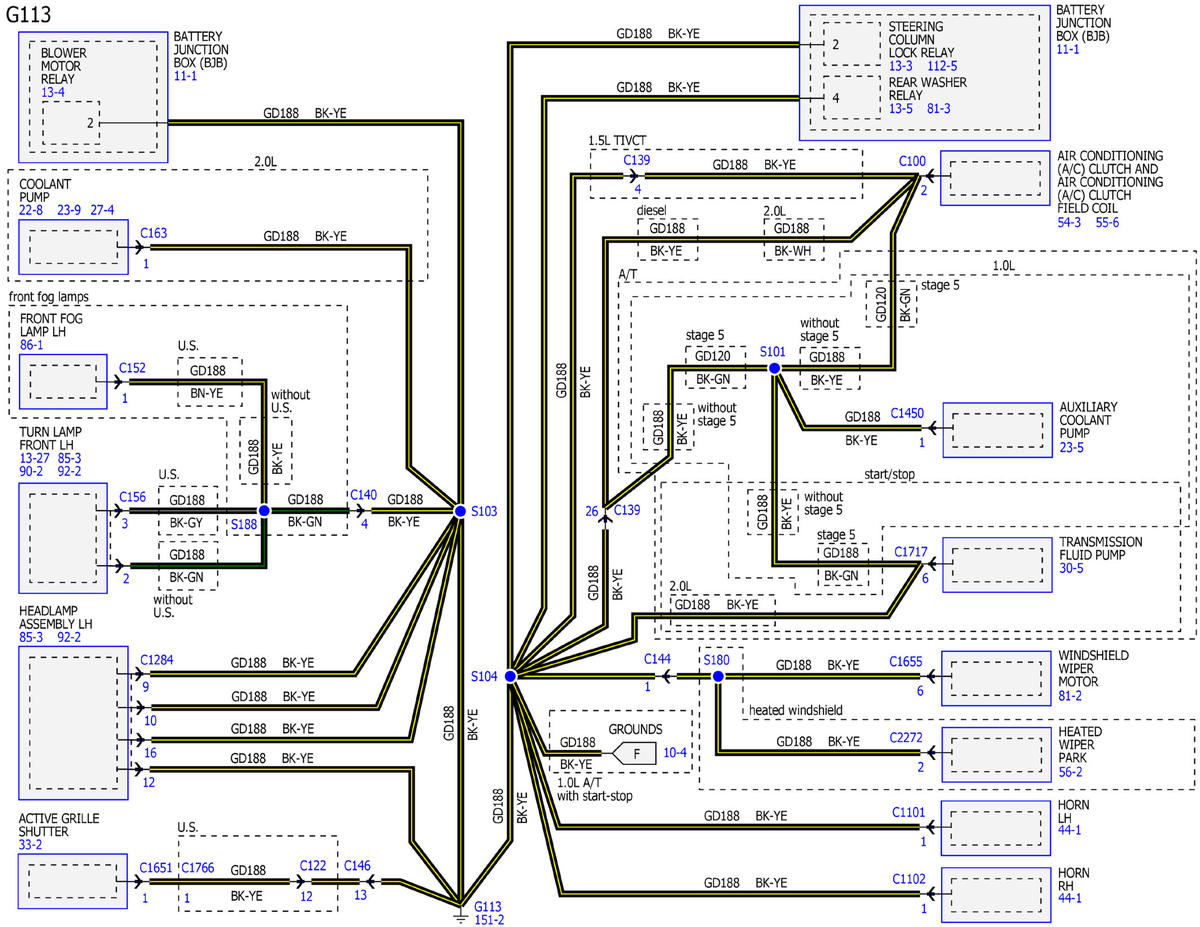Click connector label C146

coord(358,869)
